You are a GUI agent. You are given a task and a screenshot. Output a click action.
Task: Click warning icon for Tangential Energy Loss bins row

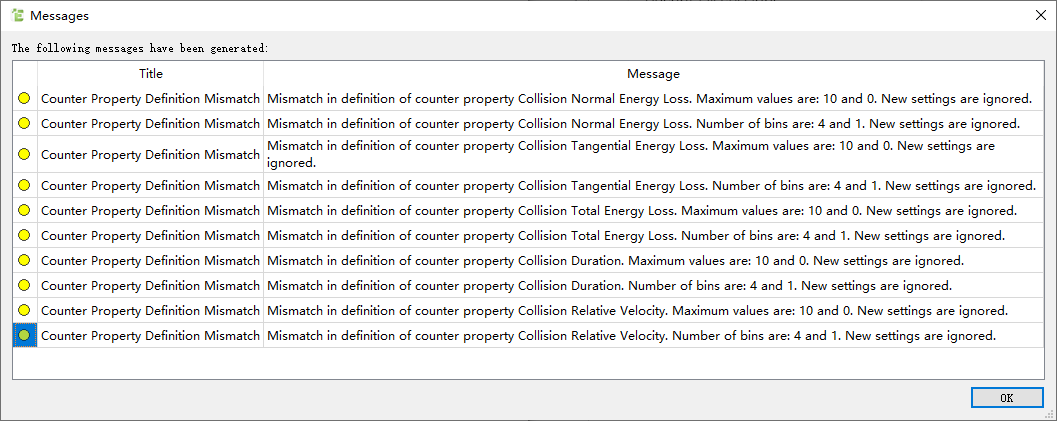(x=24, y=185)
